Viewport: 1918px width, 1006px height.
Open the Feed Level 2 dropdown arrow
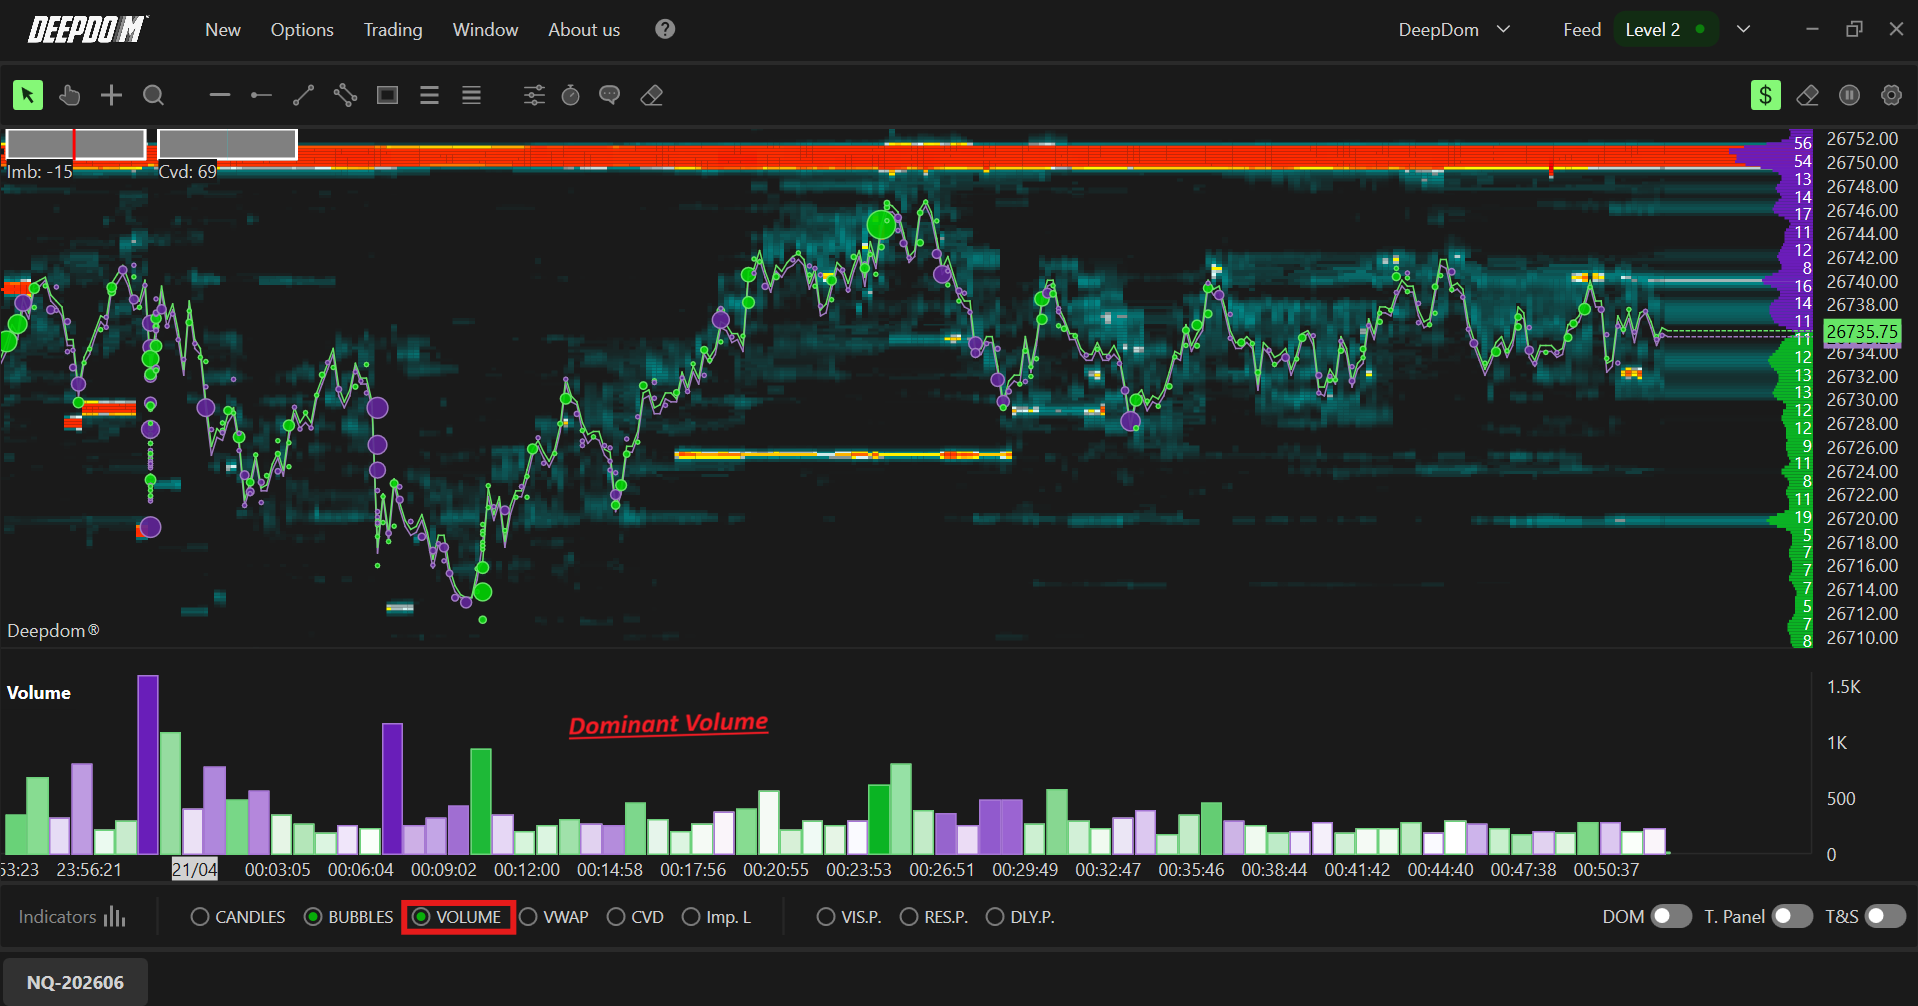[1743, 30]
